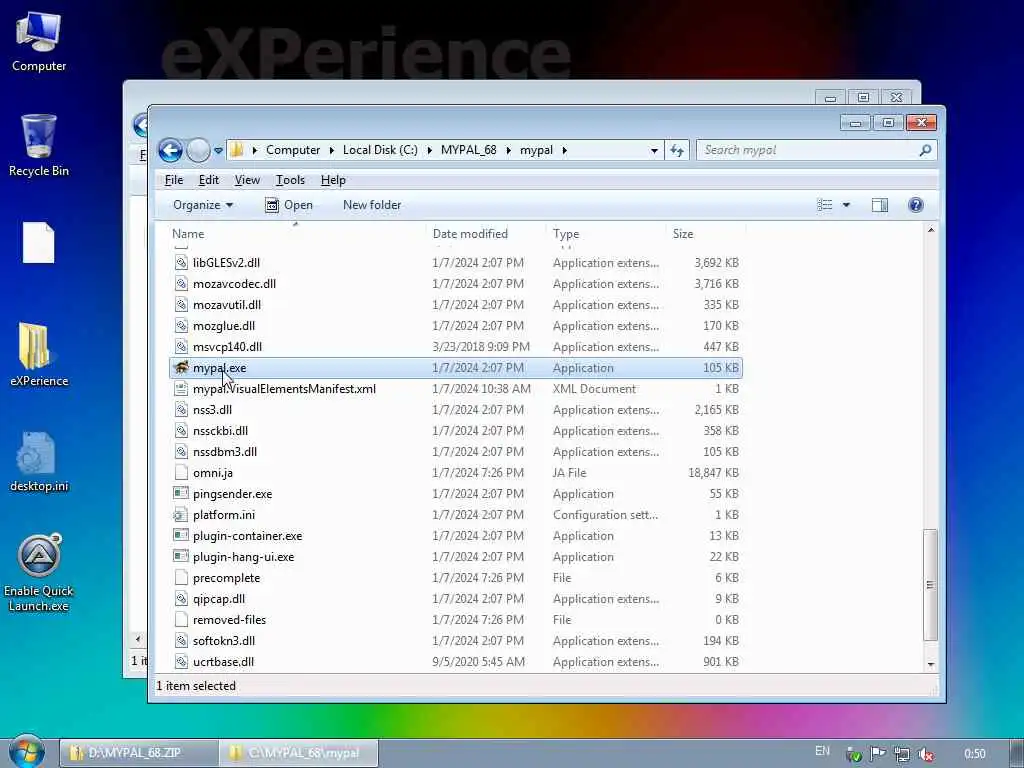The image size is (1024, 768).
Task: Navigate to Local Disk (C:) breadcrumb
Action: (380, 150)
